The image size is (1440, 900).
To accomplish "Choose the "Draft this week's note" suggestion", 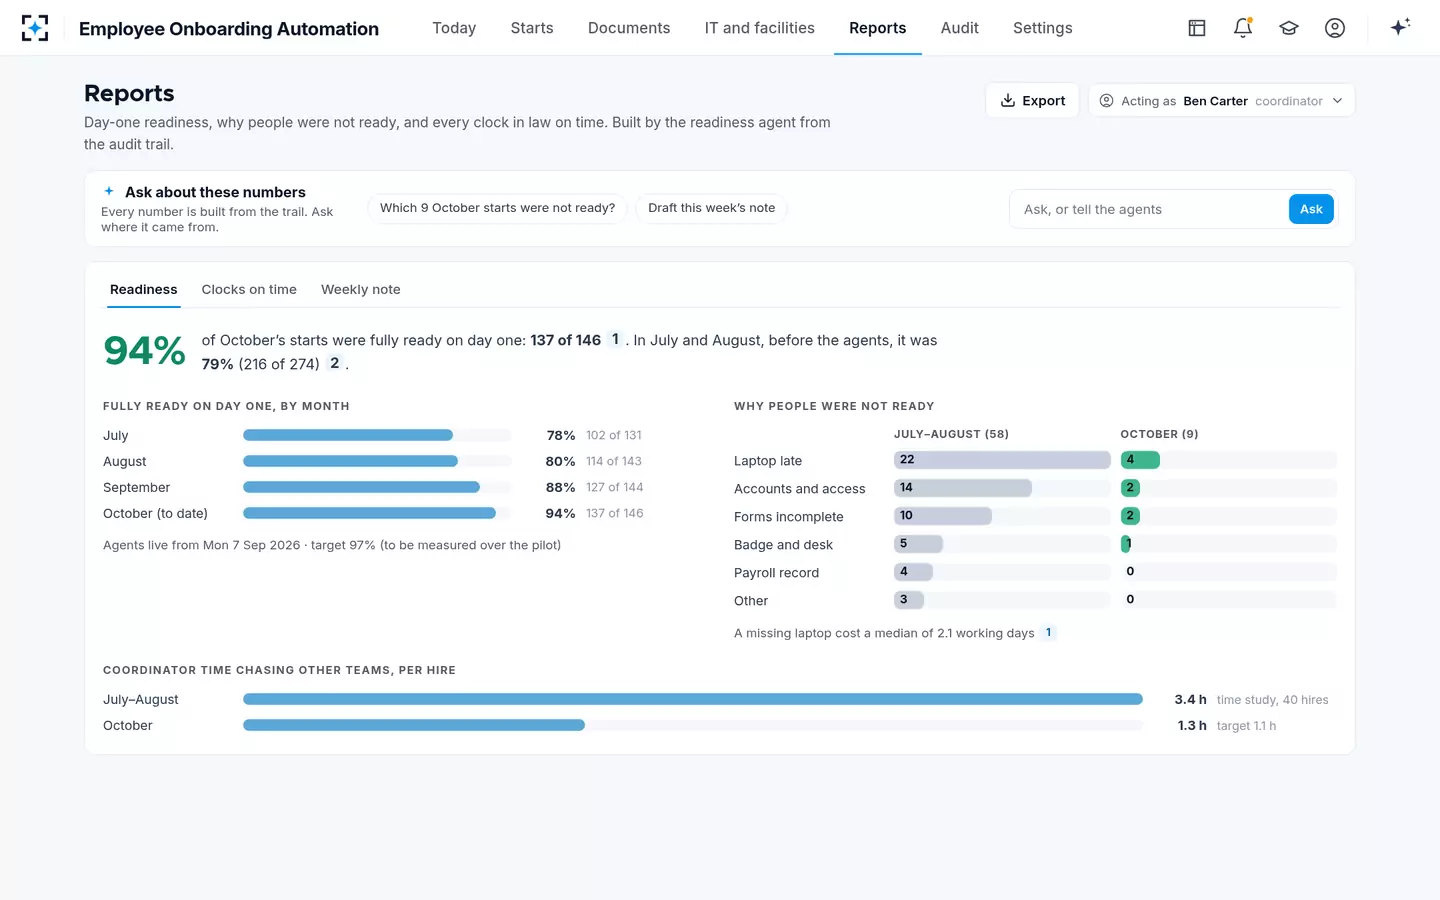I will click(712, 208).
